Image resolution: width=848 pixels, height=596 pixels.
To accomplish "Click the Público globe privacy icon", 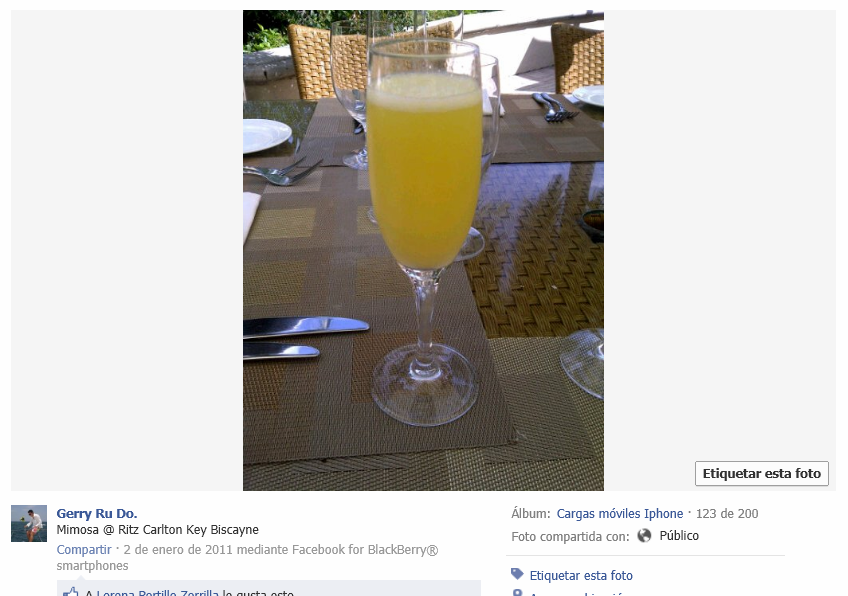I will coord(644,535).
